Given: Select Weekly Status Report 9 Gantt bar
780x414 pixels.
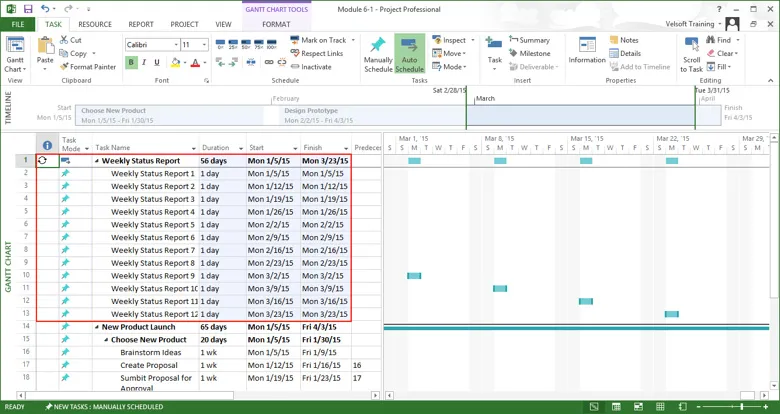Looking at the screenshot, I should coord(414,276).
